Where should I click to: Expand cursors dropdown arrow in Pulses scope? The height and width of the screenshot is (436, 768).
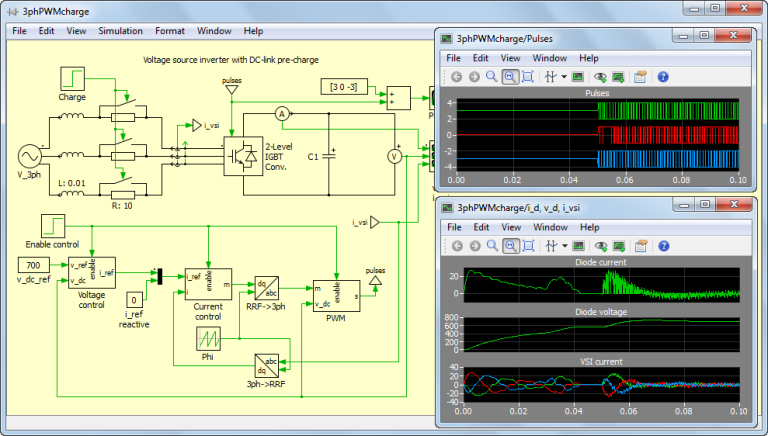point(563,76)
